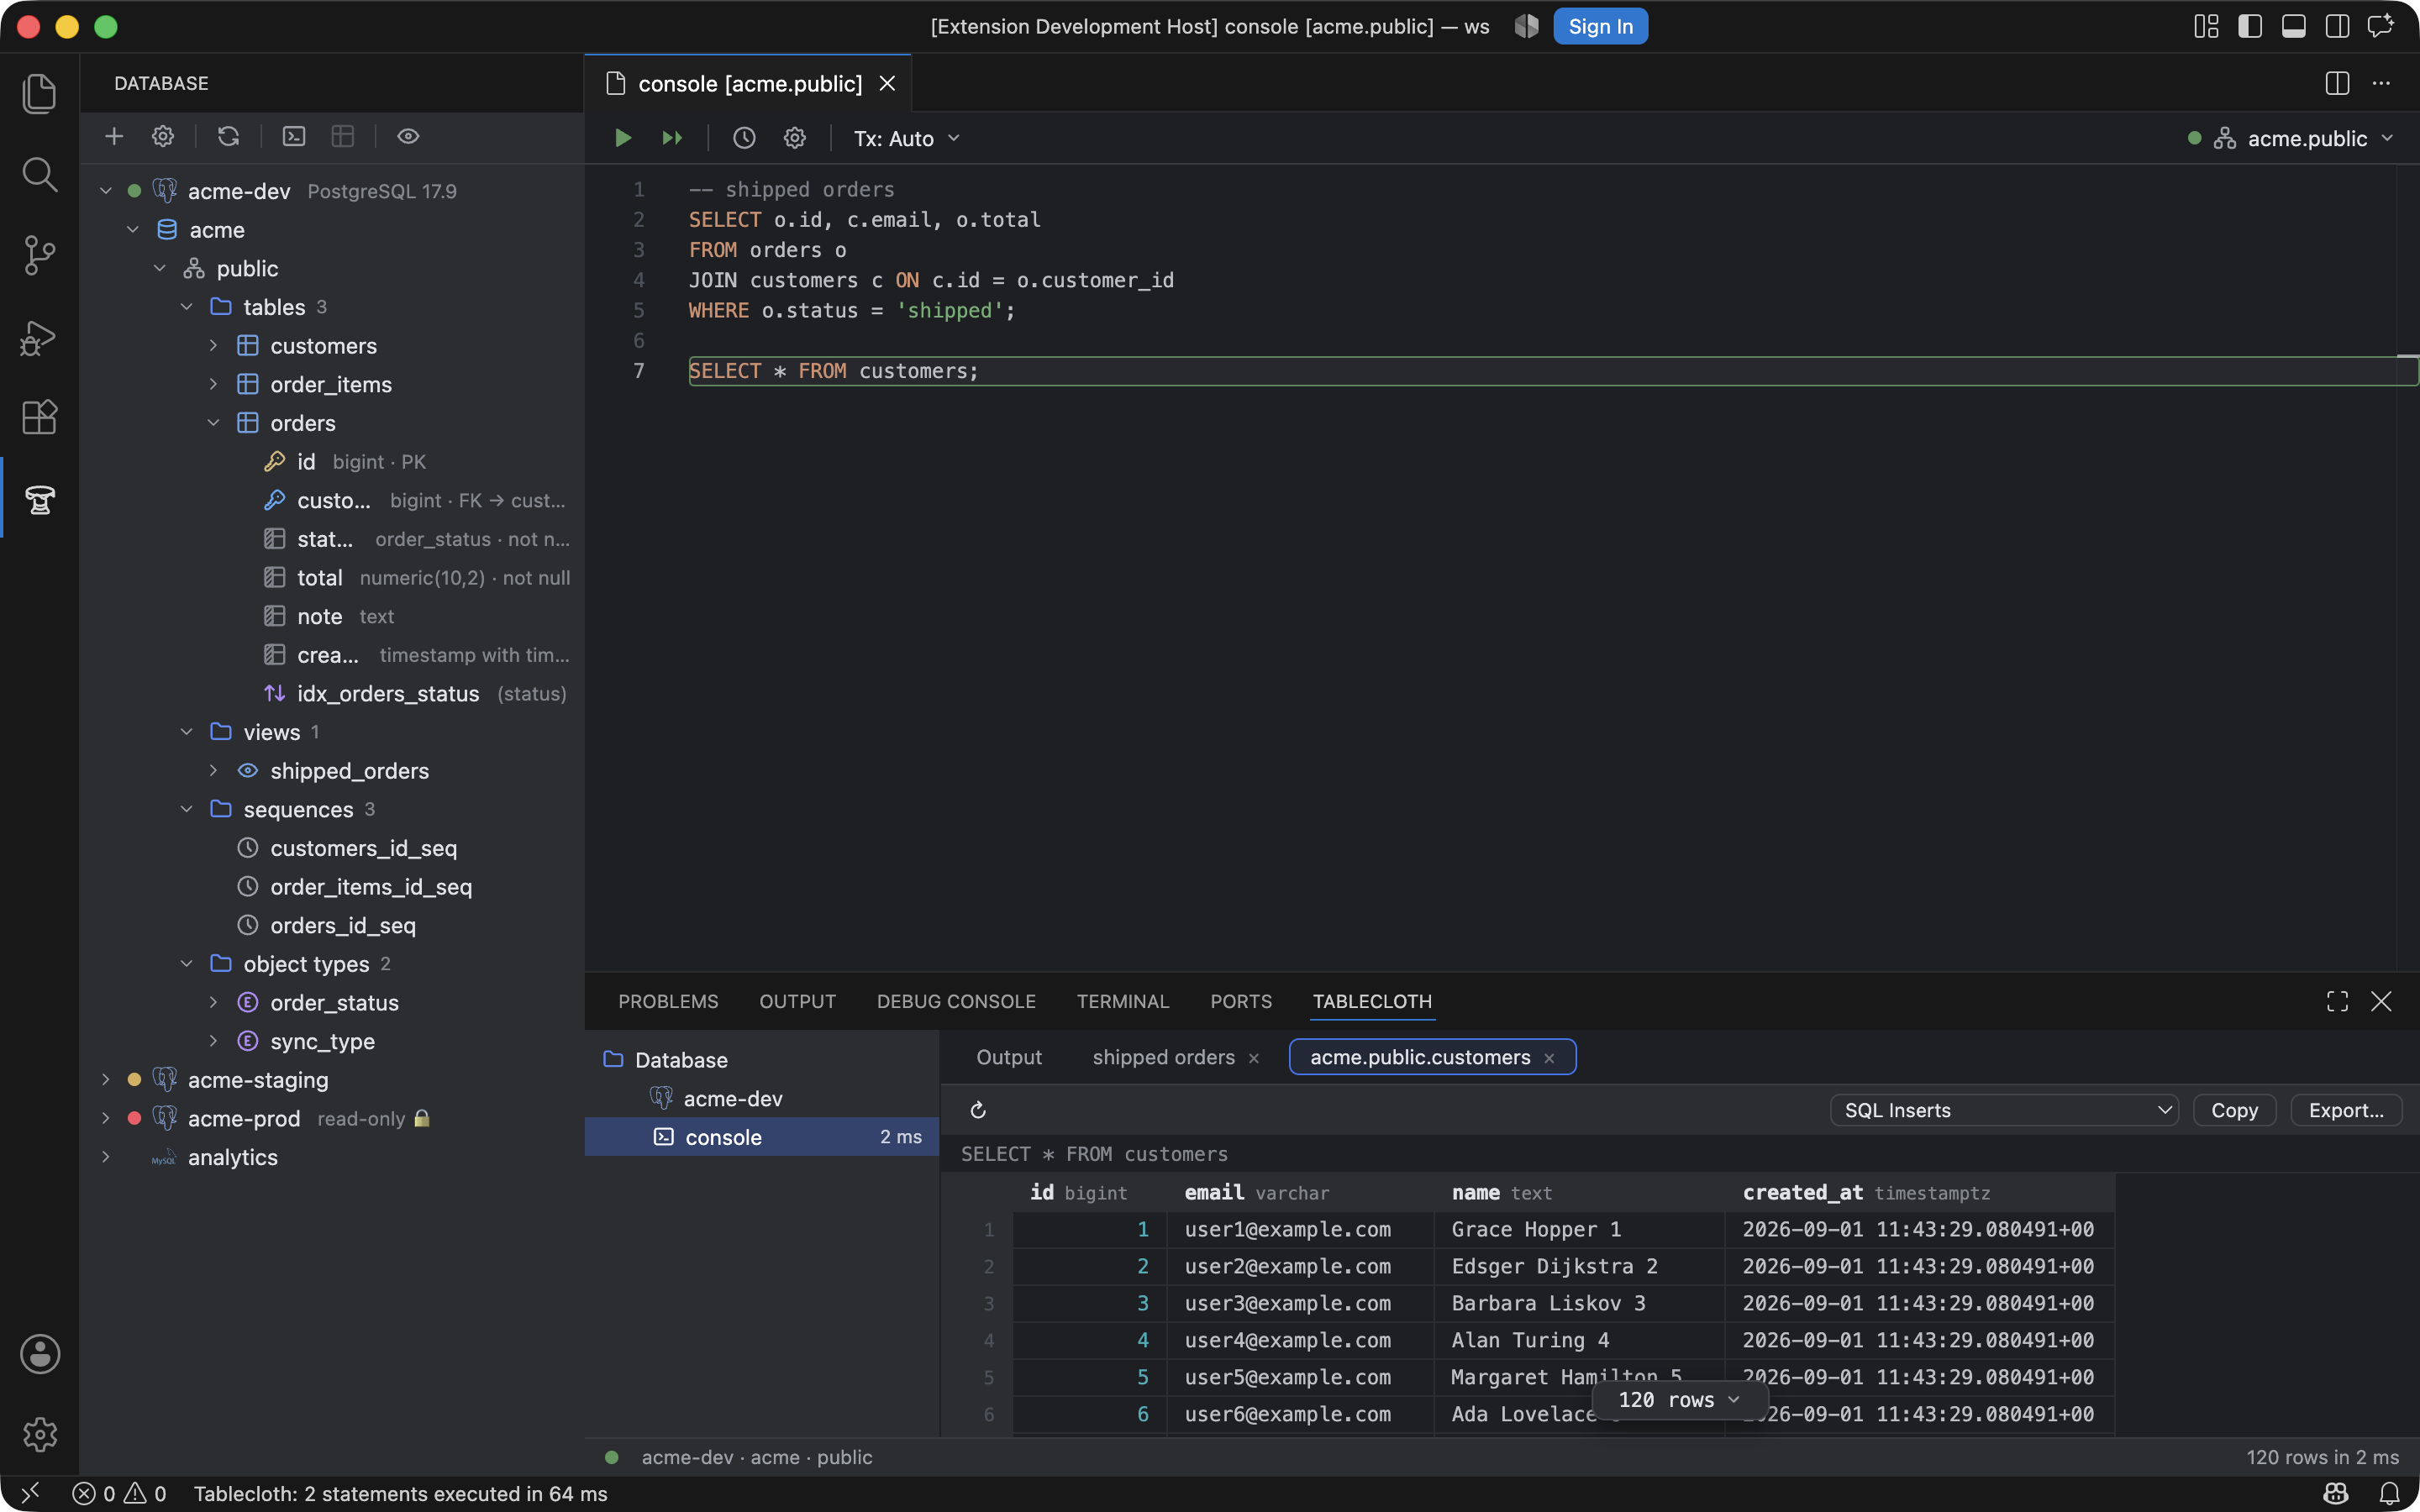Add a new database connection
The height and width of the screenshot is (1512, 2420).
(114, 136)
